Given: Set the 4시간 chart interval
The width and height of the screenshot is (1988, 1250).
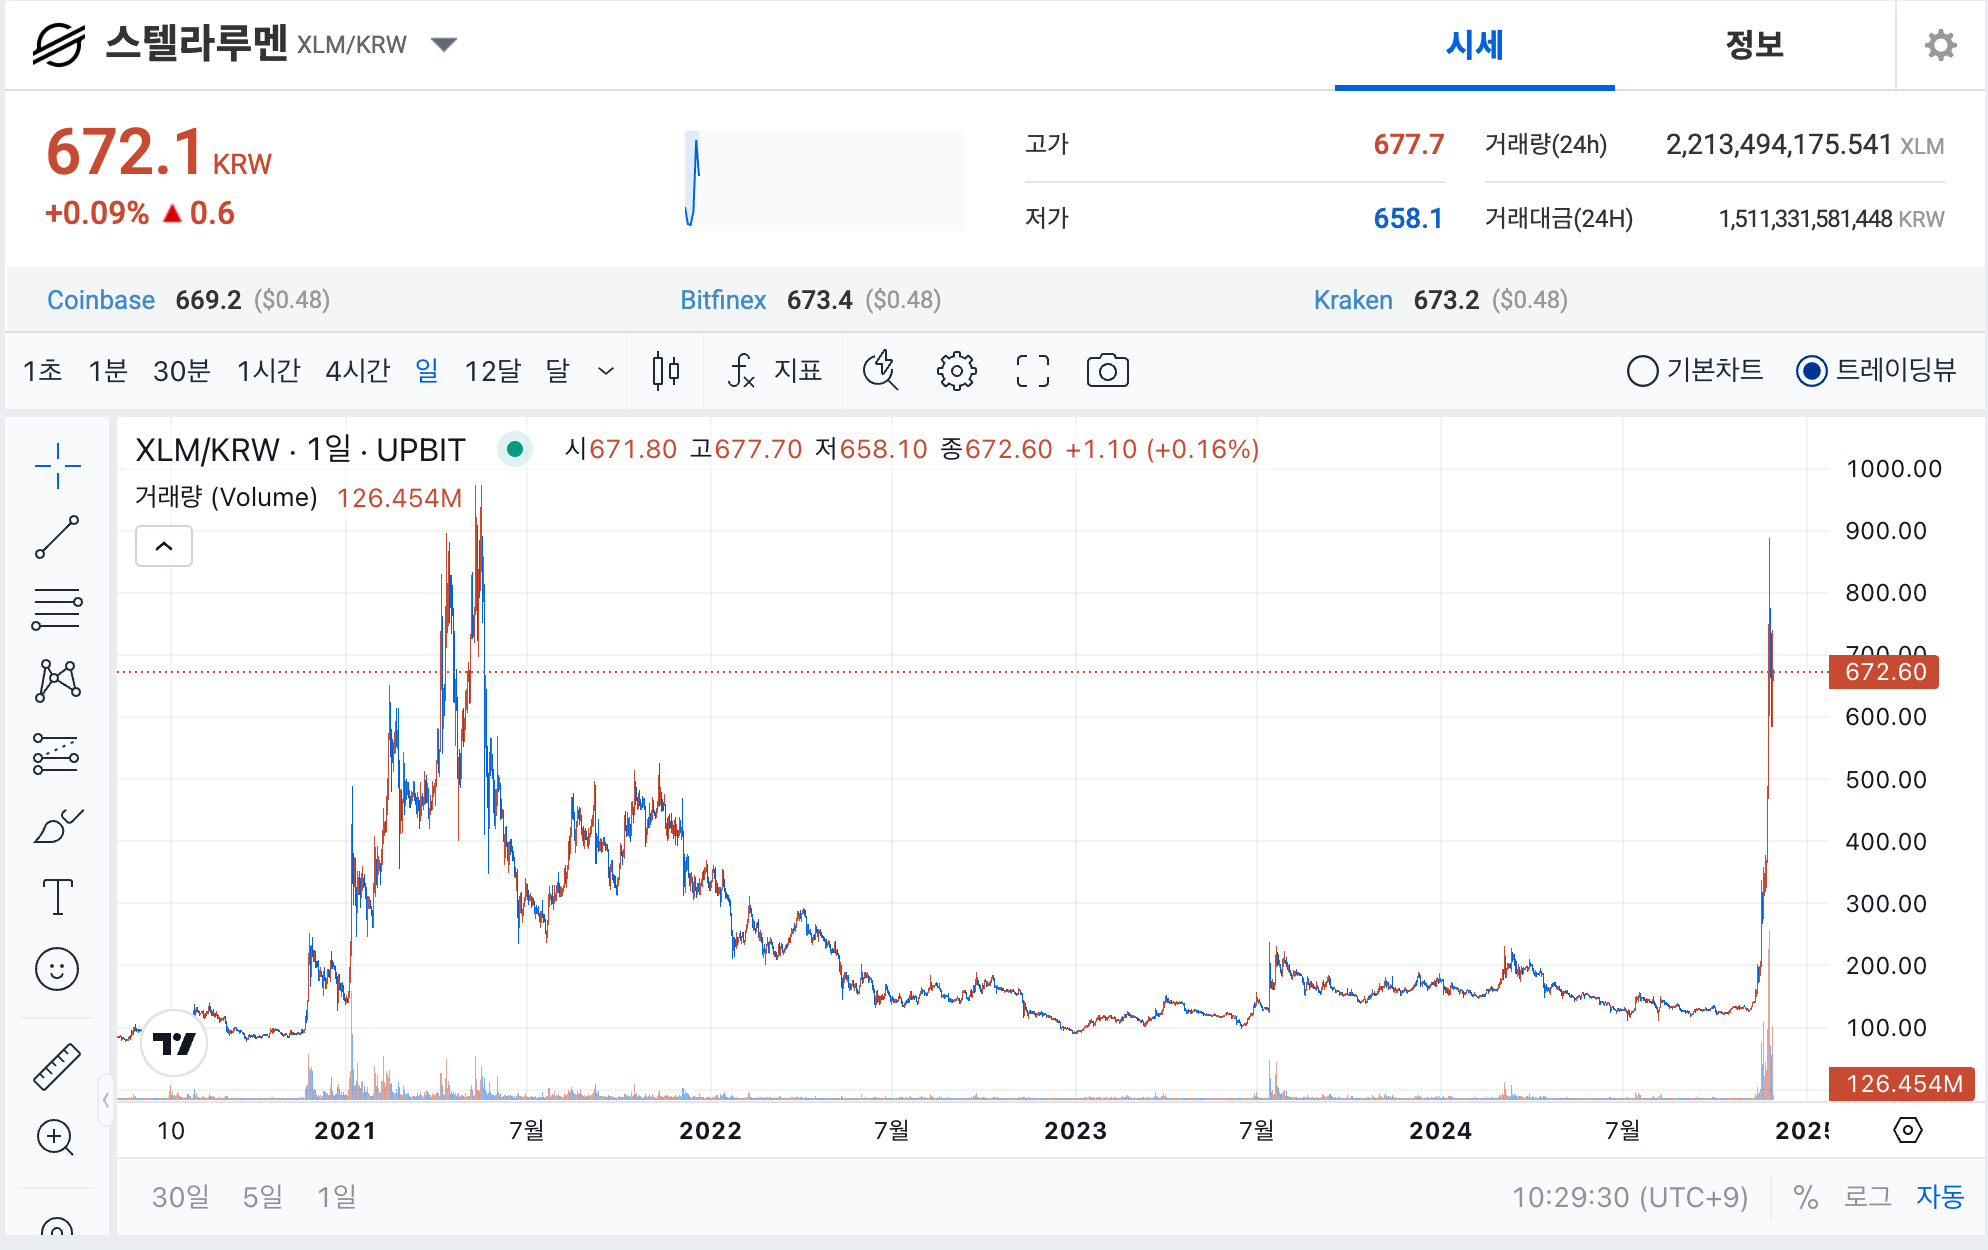Looking at the screenshot, I should pyautogui.click(x=357, y=371).
